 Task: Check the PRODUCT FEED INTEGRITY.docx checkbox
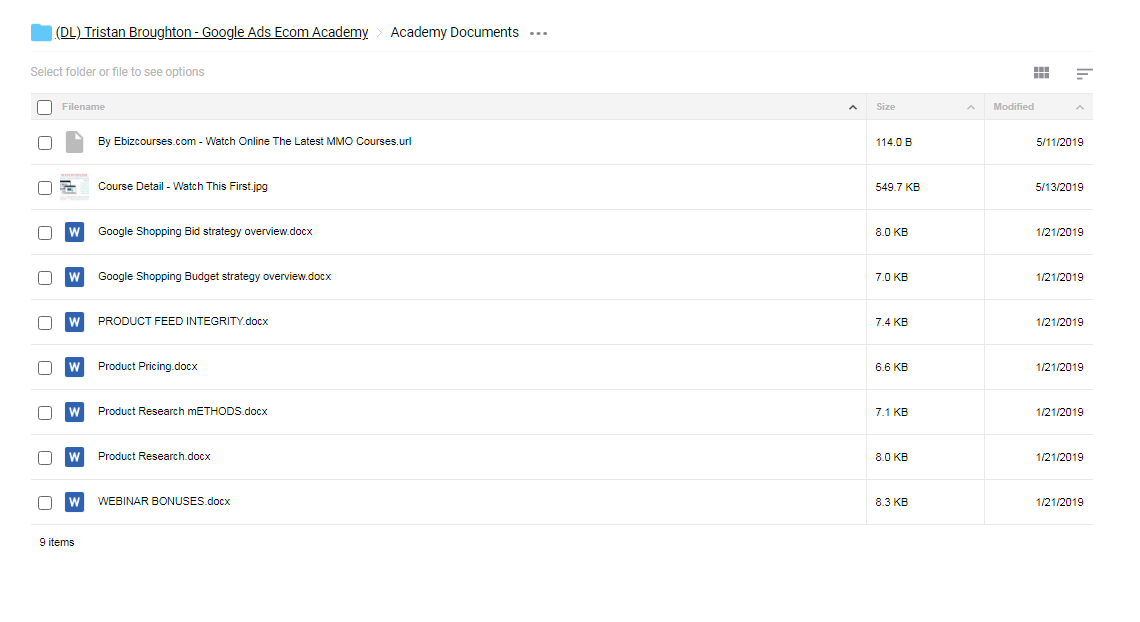pos(45,323)
